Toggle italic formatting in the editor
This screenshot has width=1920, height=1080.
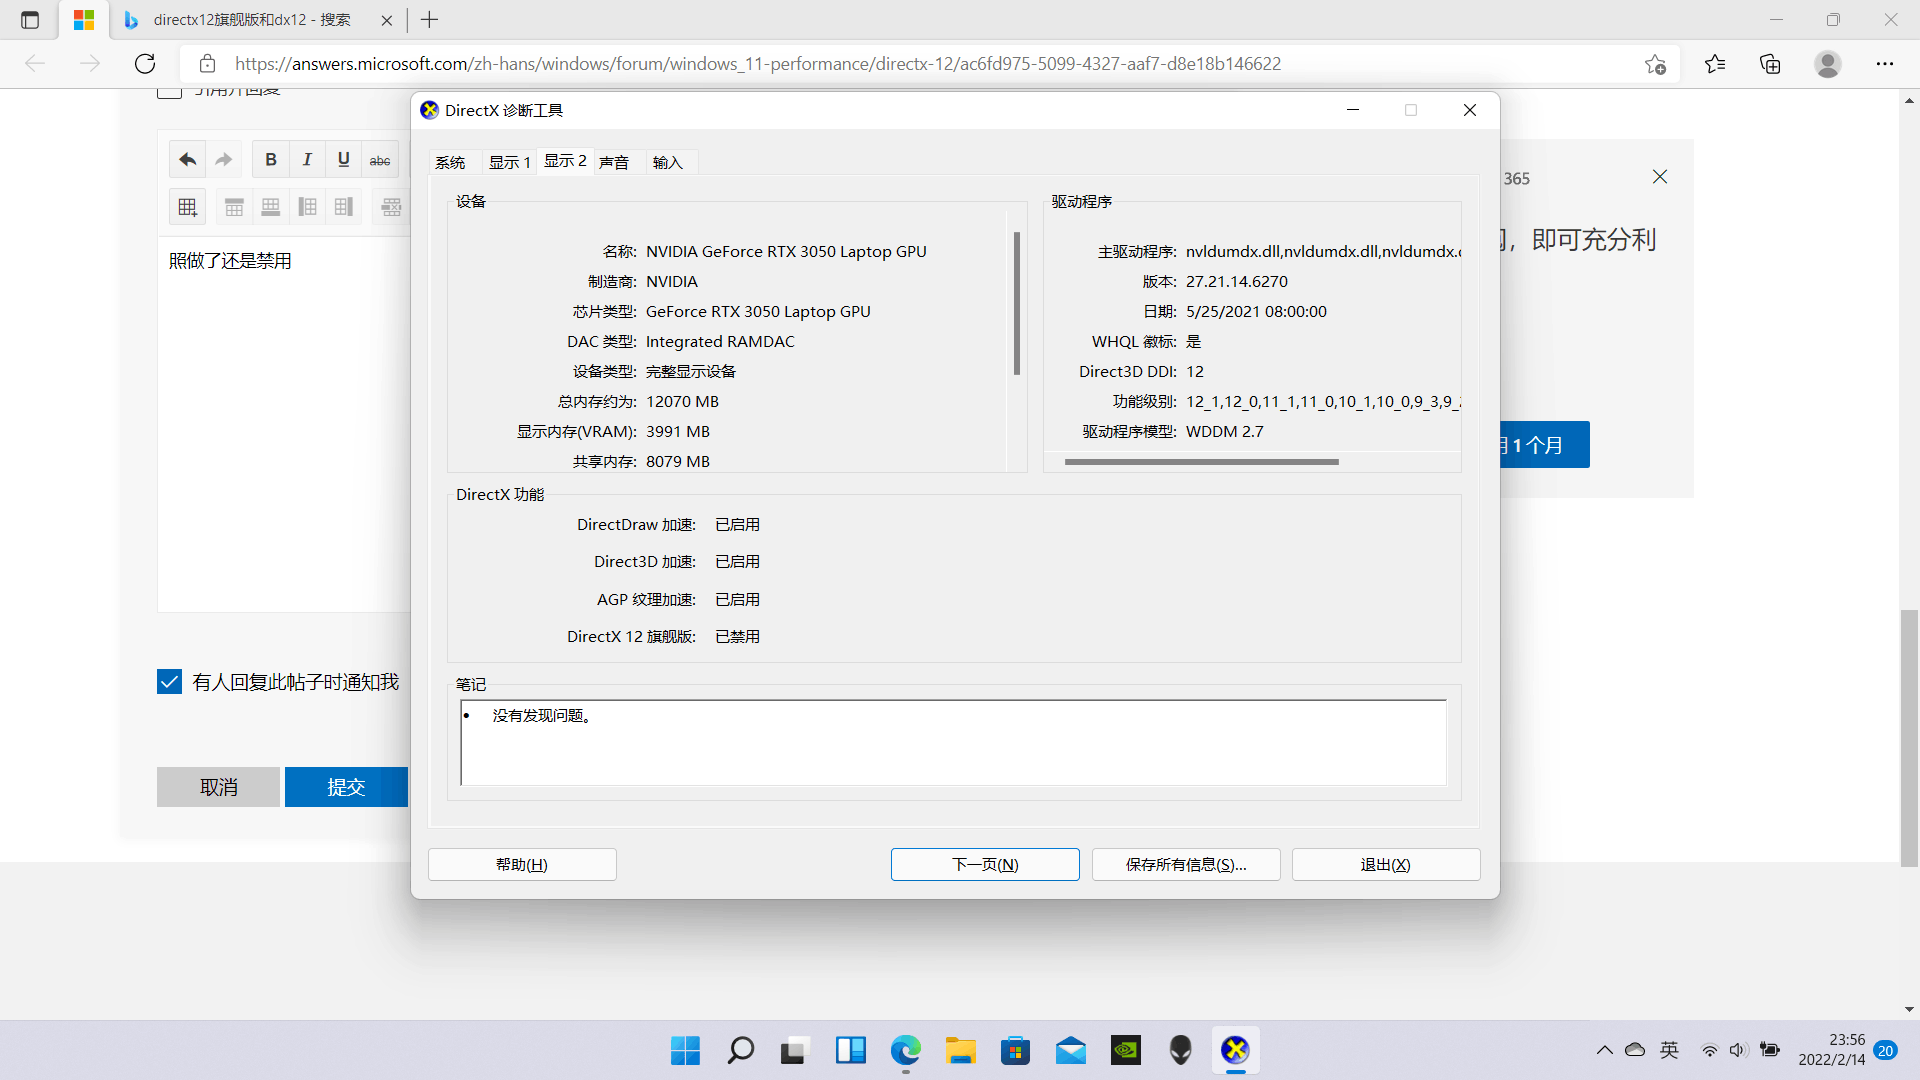(307, 160)
